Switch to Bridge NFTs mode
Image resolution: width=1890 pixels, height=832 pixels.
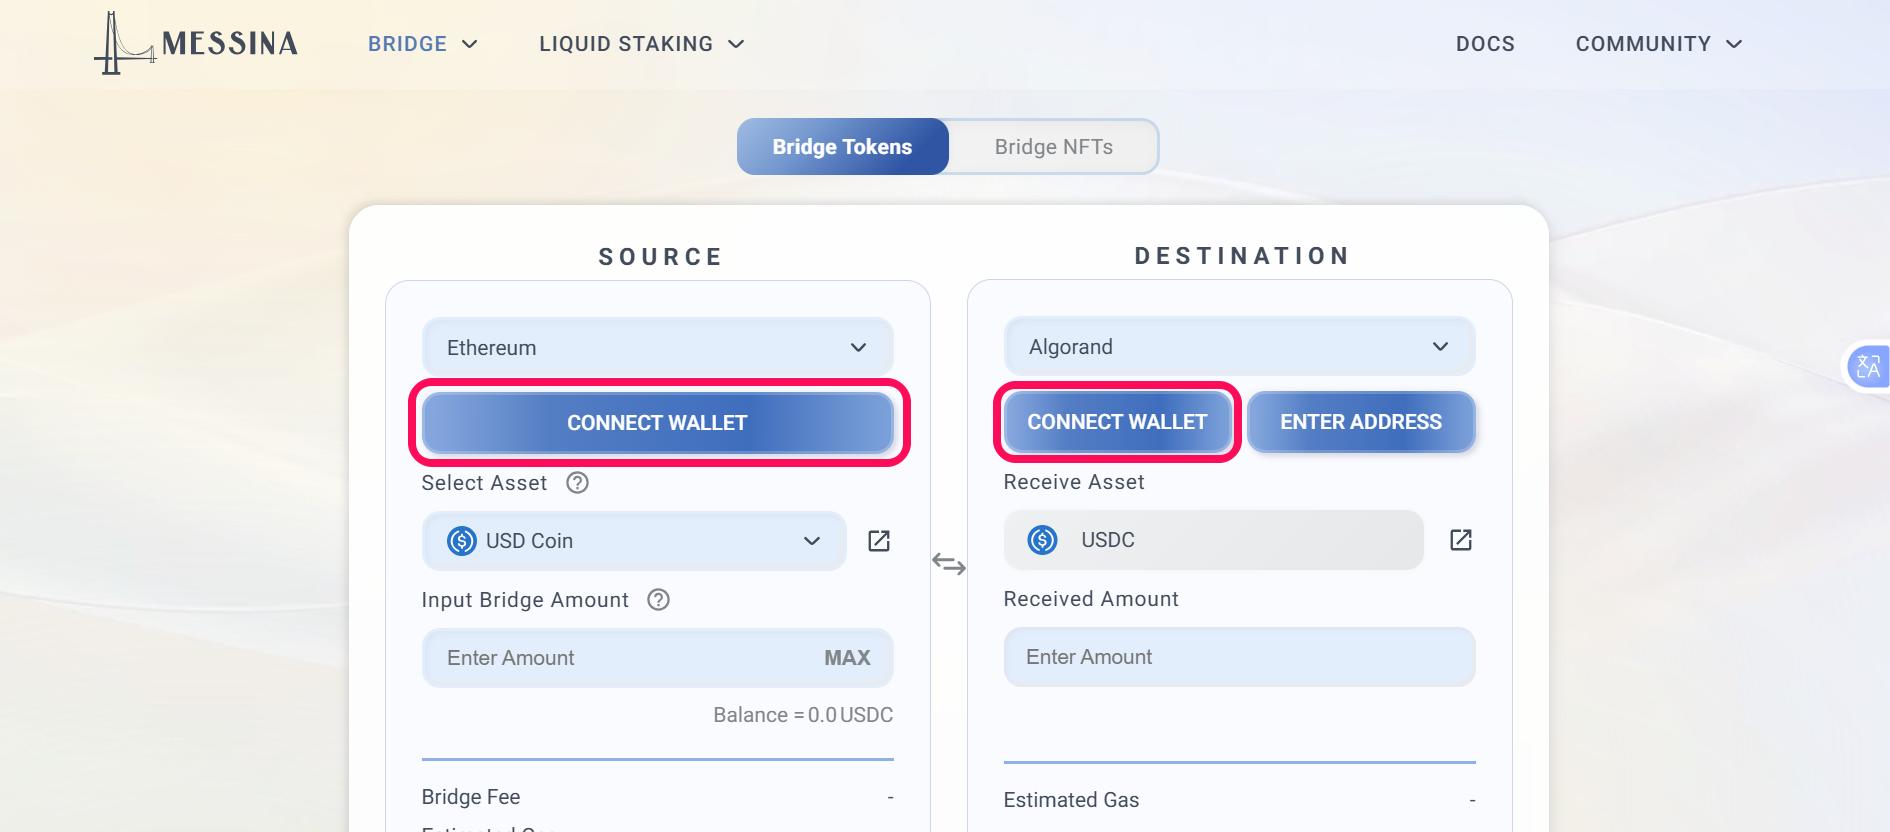[x=1053, y=147]
